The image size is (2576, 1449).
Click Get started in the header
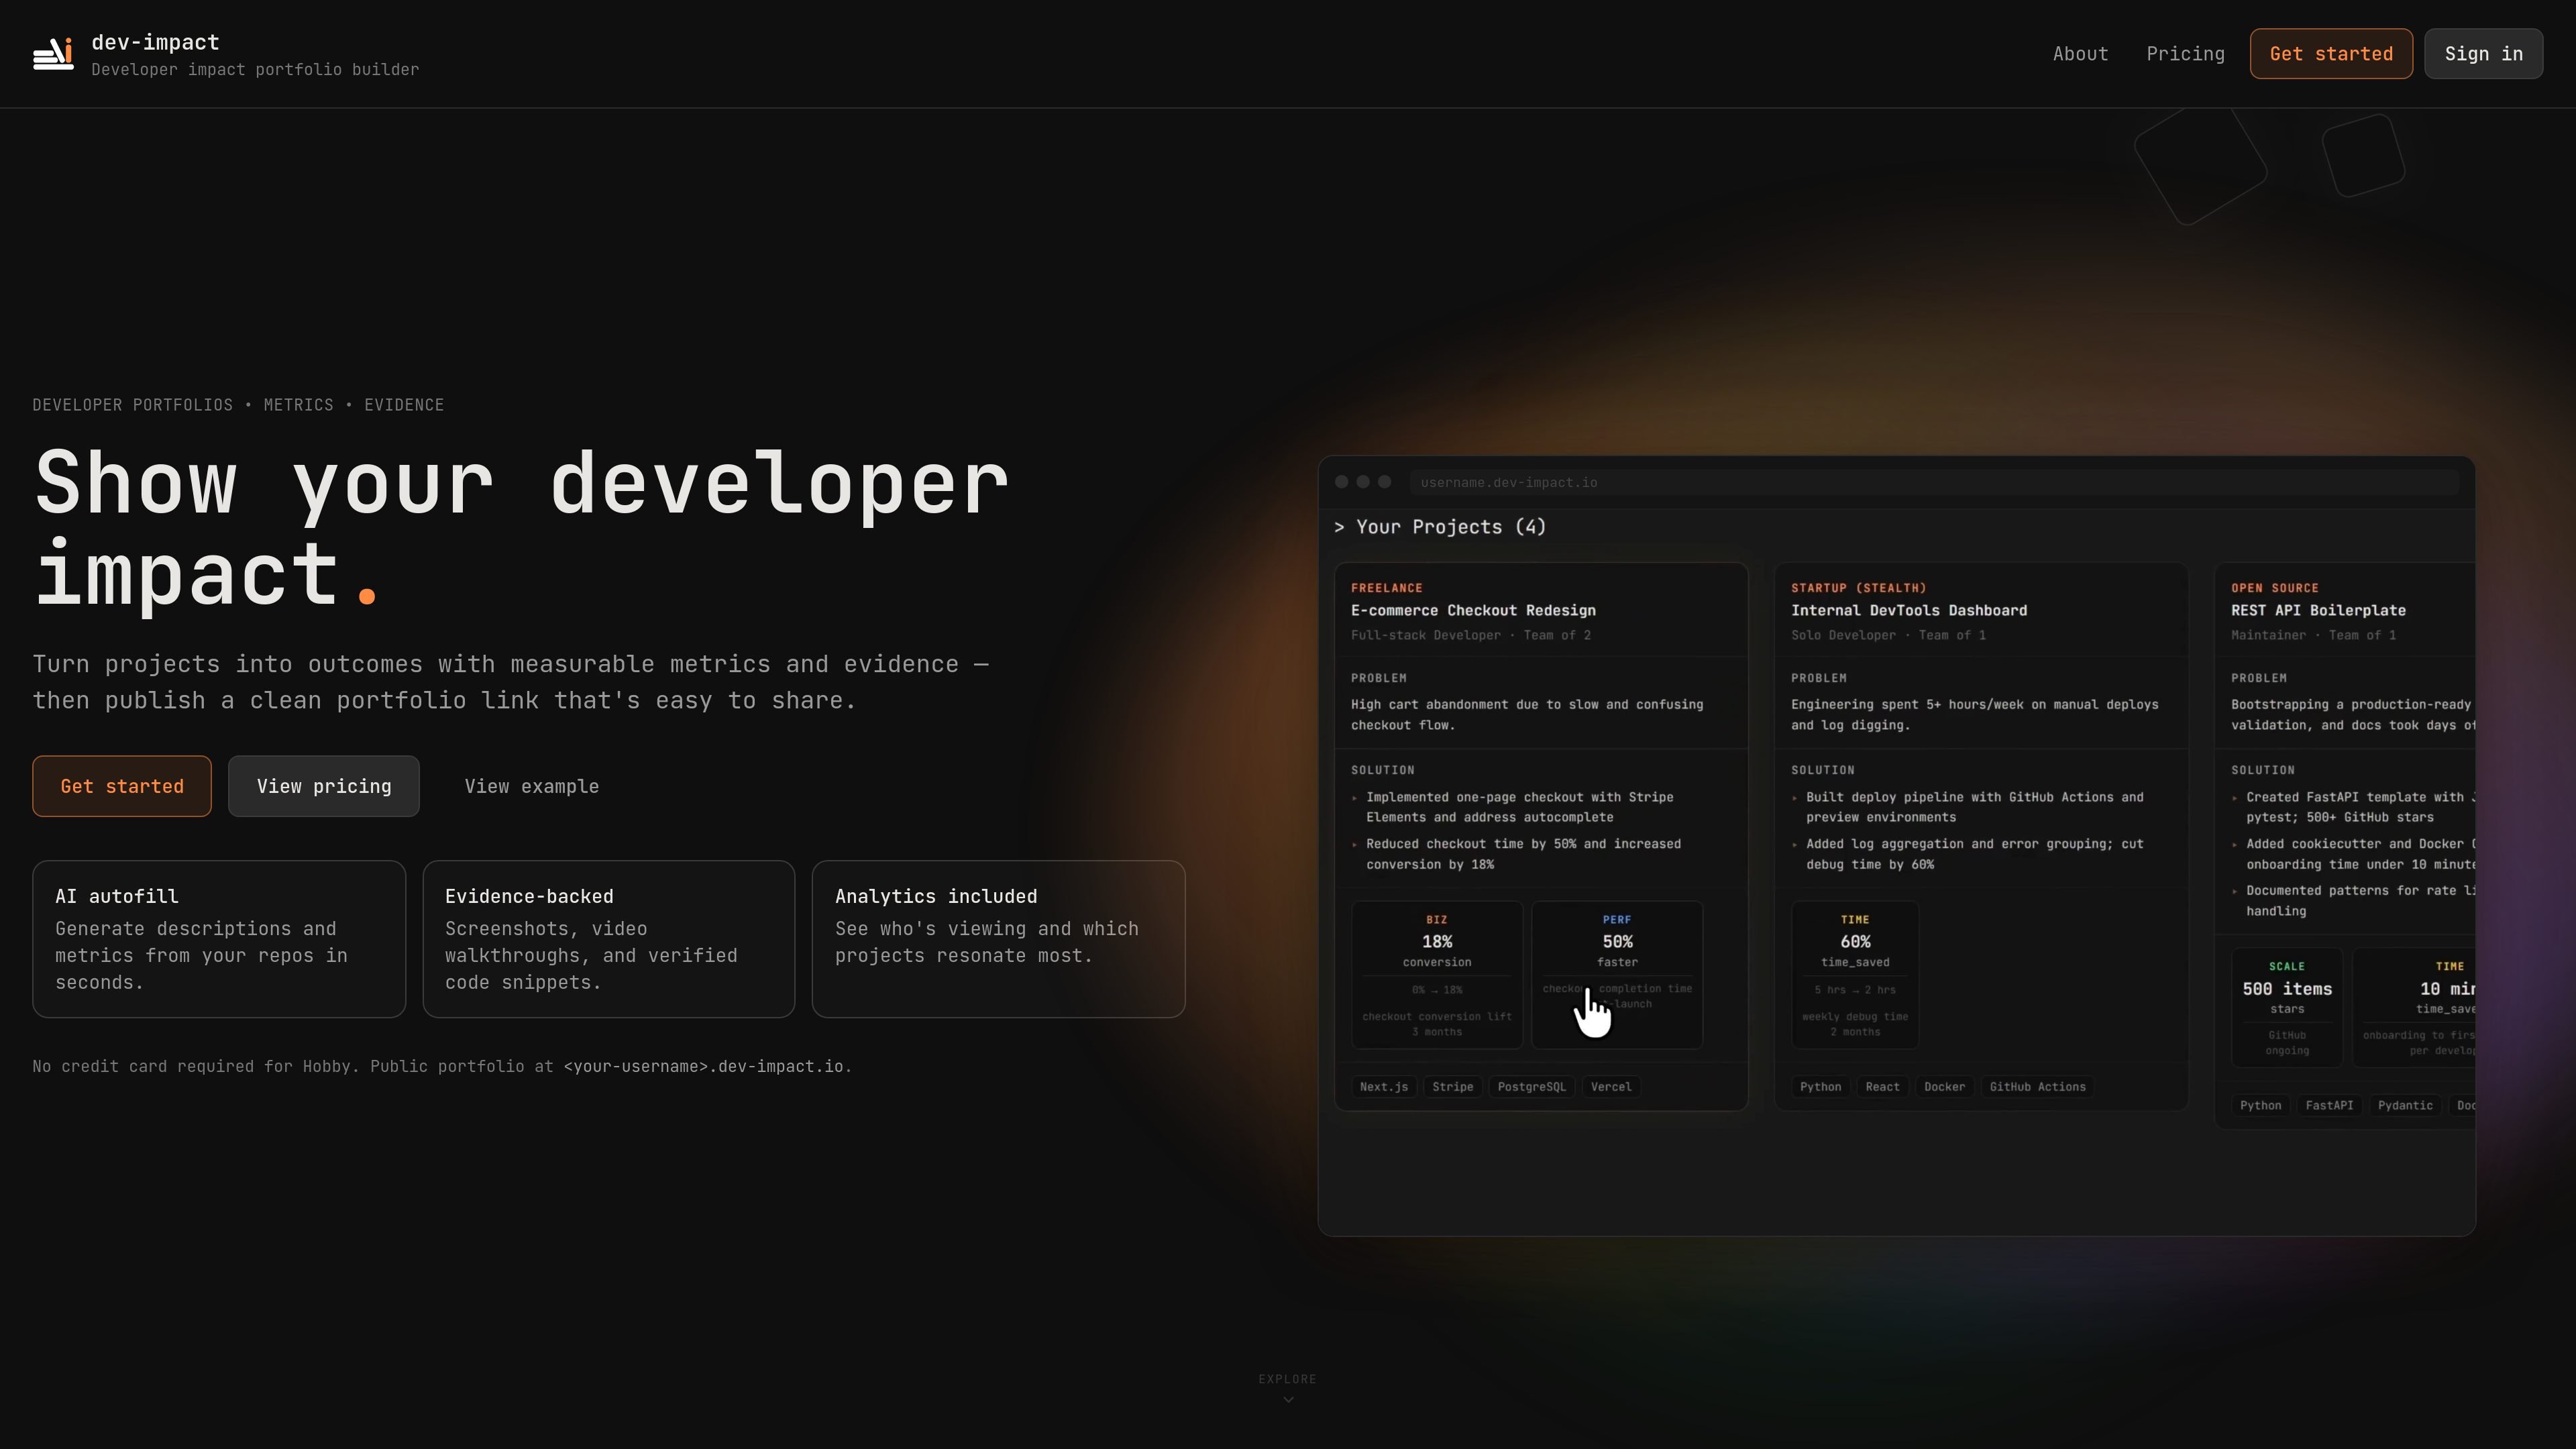pos(2331,54)
